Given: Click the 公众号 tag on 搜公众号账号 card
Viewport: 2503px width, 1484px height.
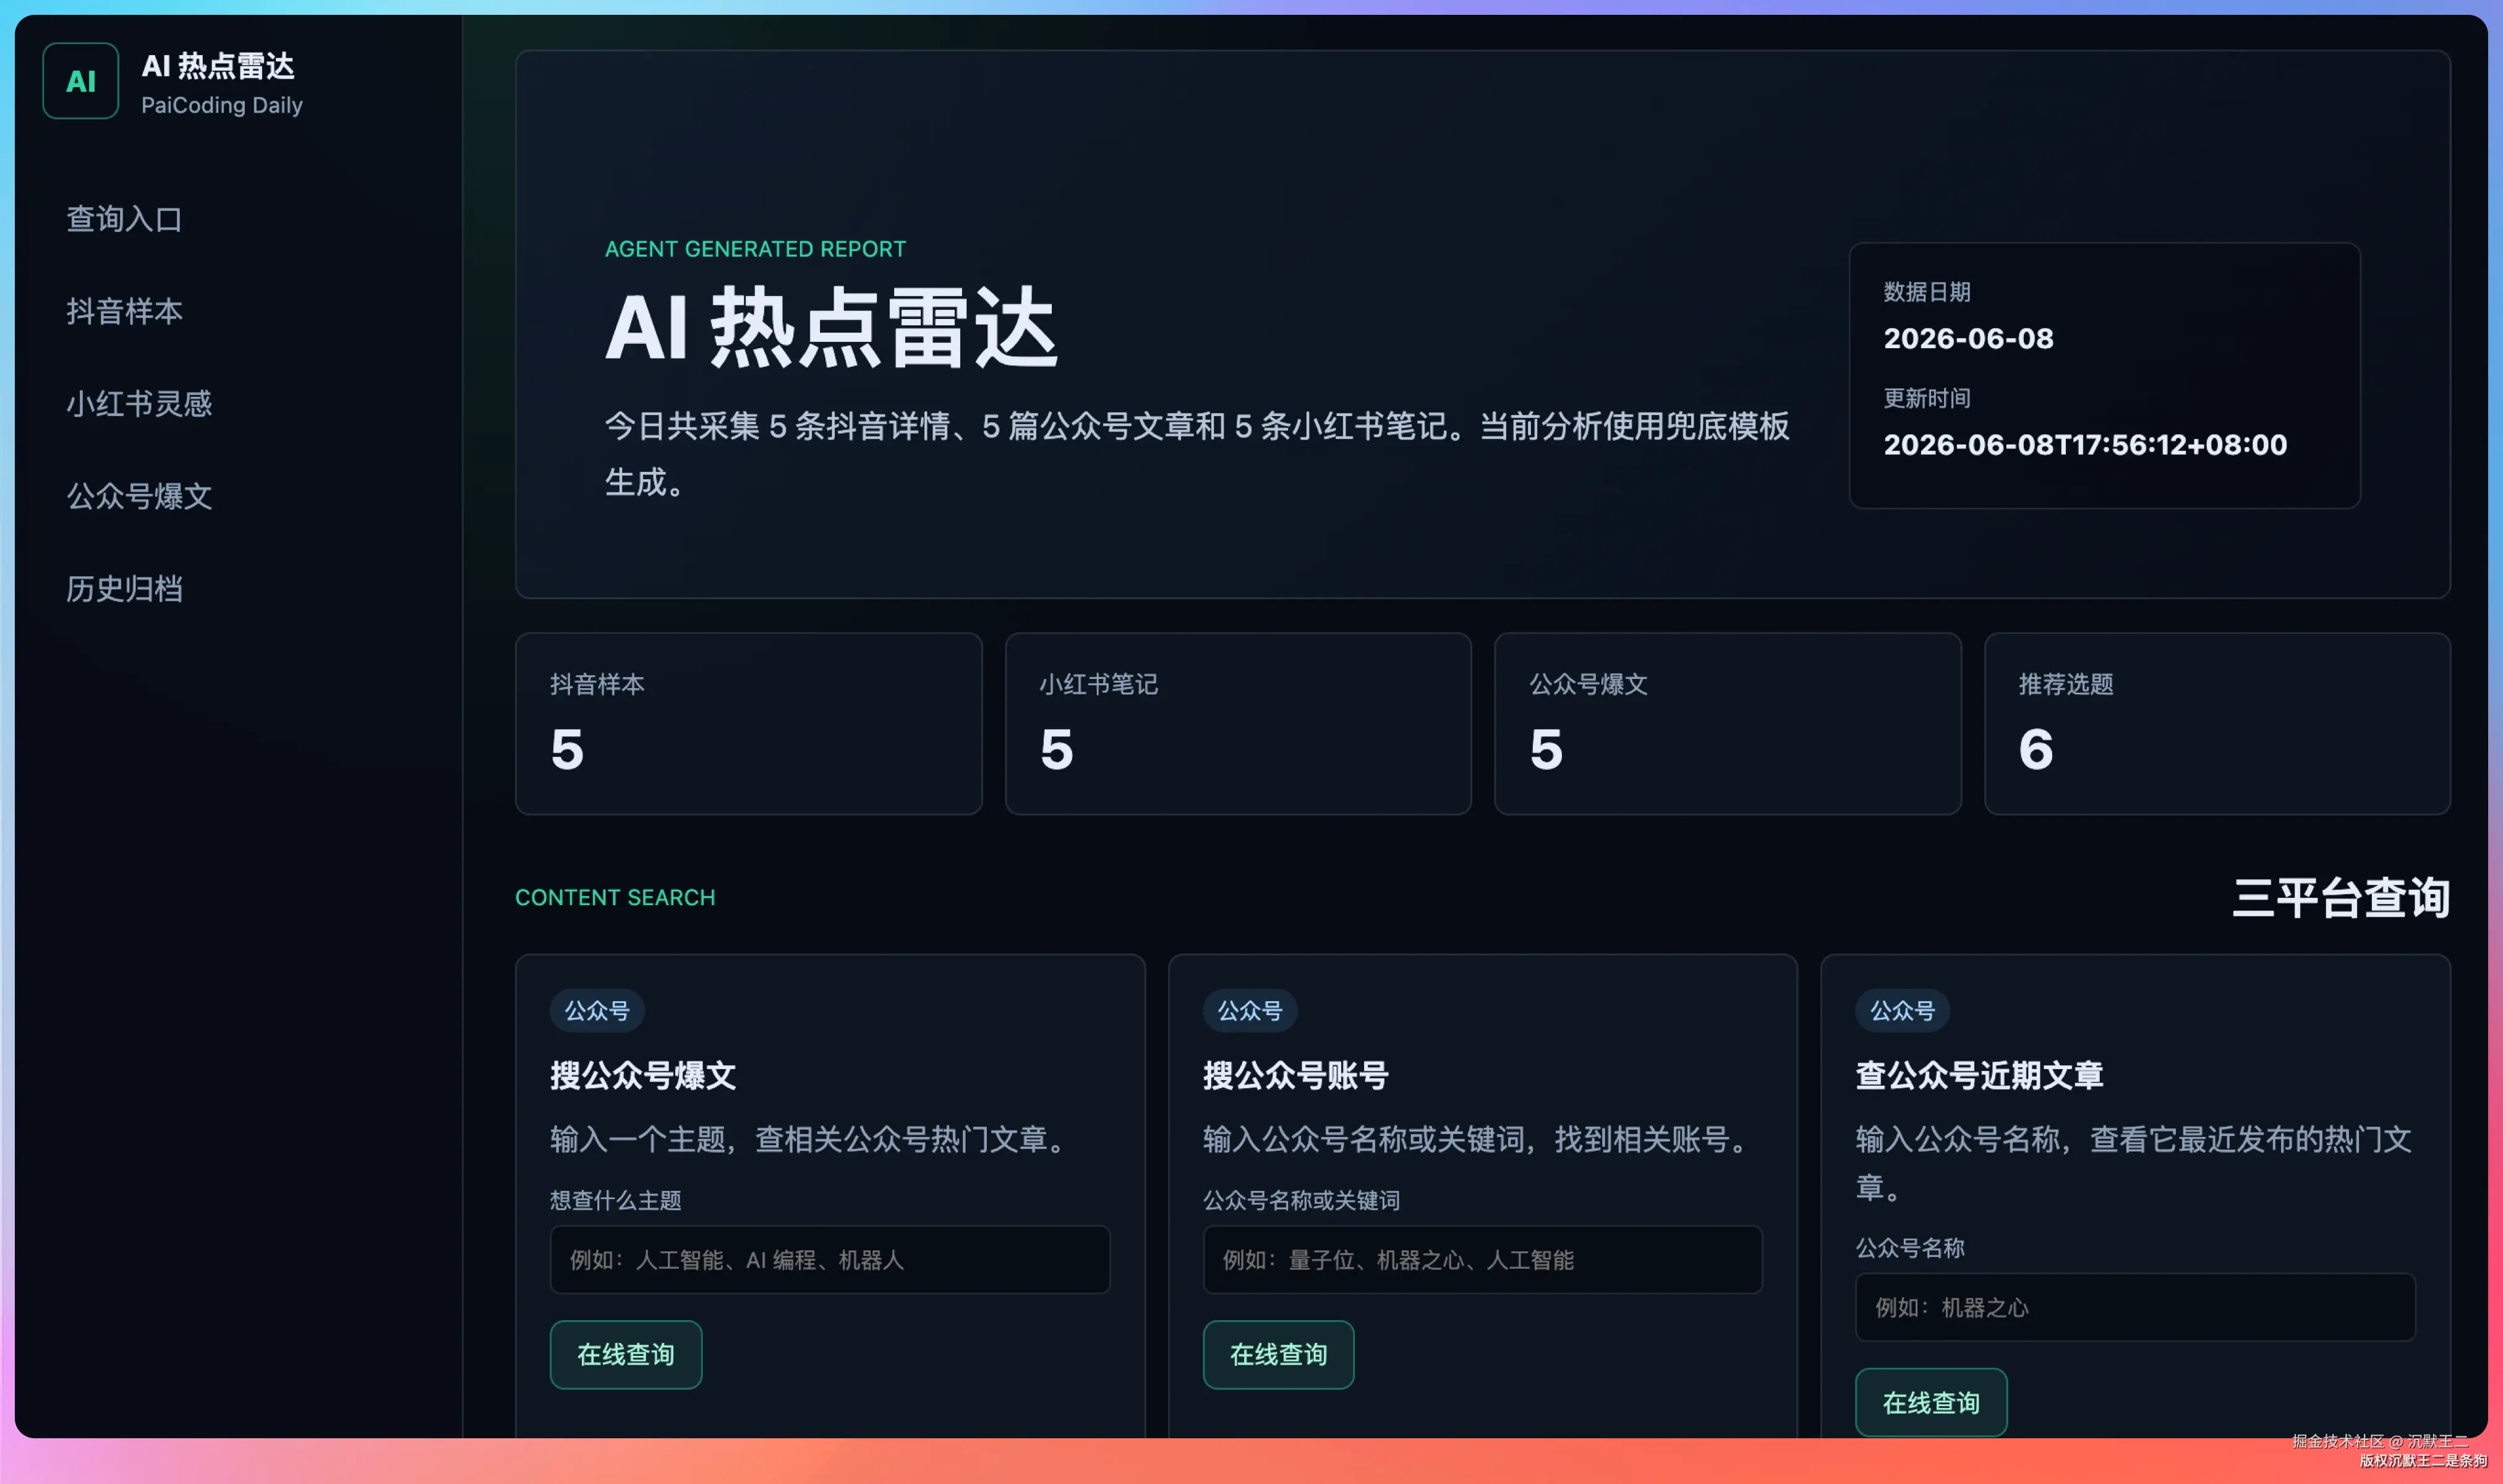Looking at the screenshot, I should coord(1250,1011).
